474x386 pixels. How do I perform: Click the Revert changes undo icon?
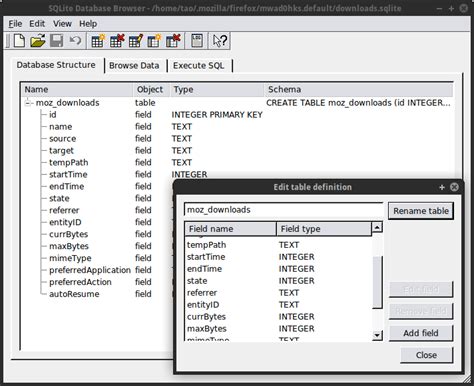point(75,41)
